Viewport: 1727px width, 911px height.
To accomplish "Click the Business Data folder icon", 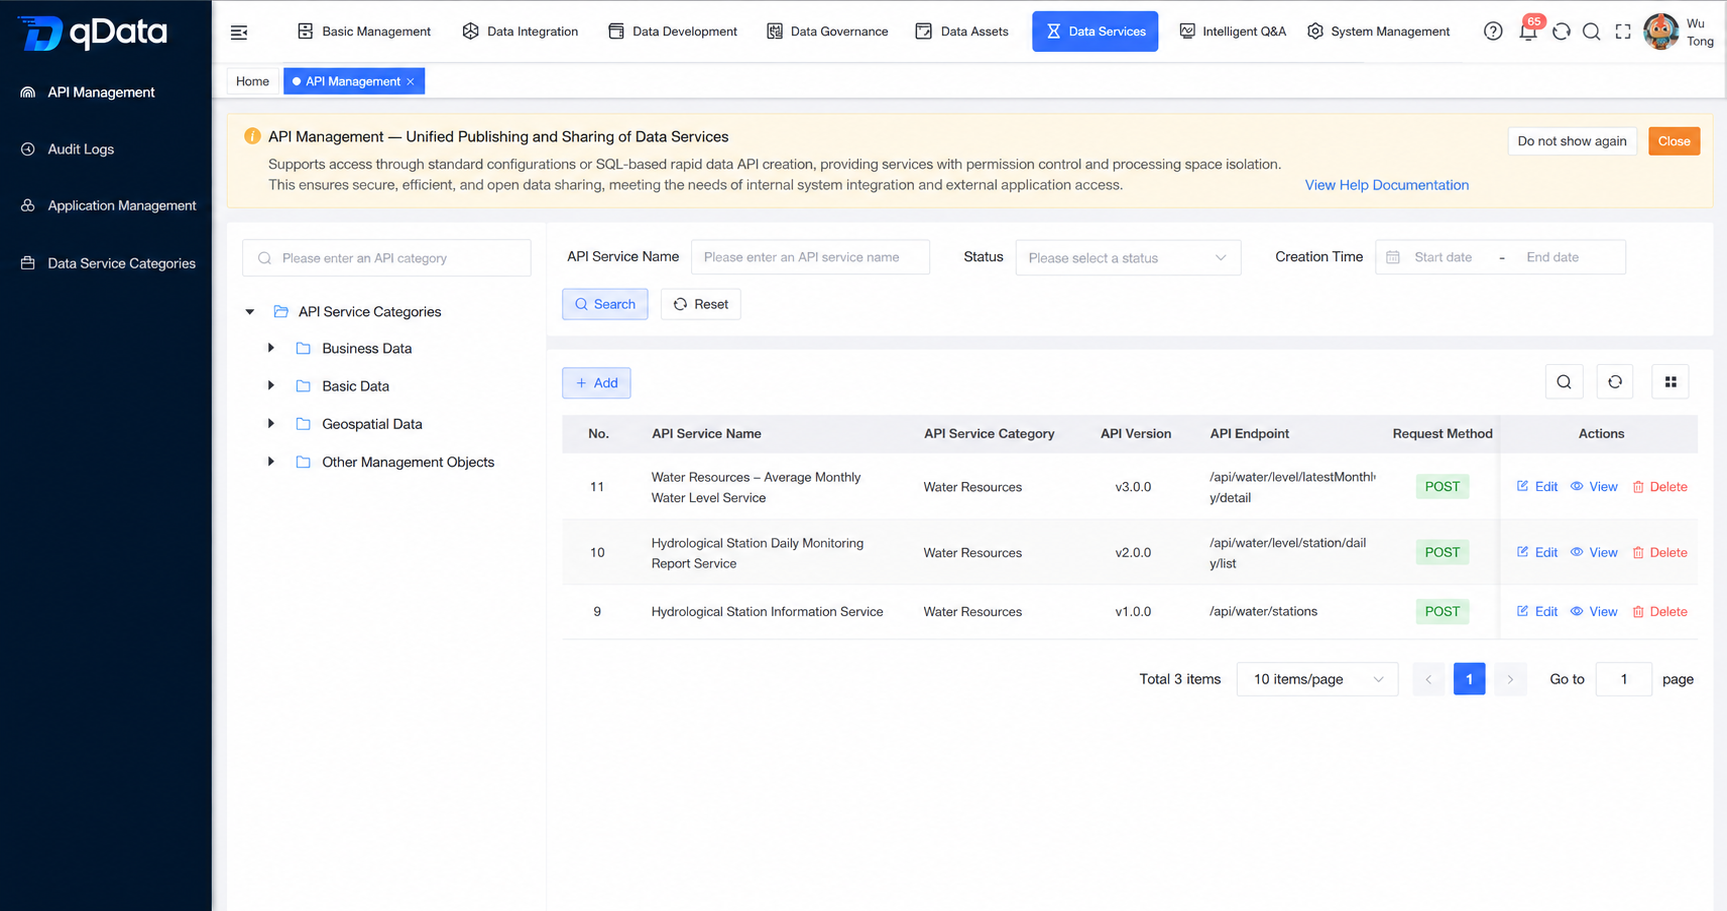I will [x=303, y=348].
